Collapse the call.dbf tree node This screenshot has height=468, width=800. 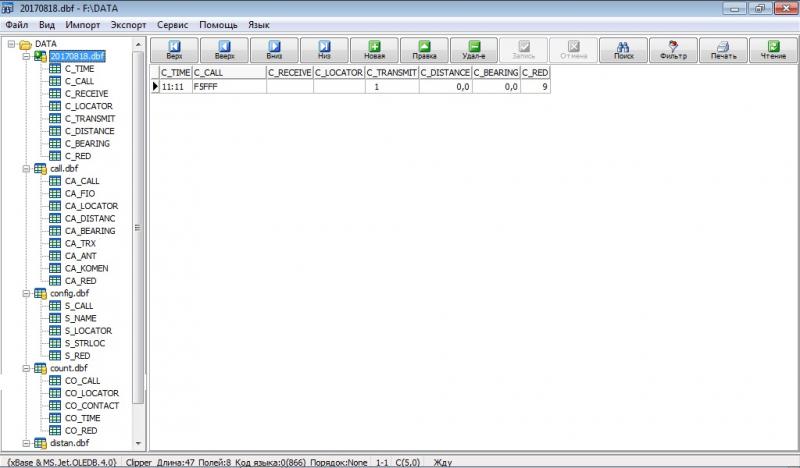[x=25, y=169]
